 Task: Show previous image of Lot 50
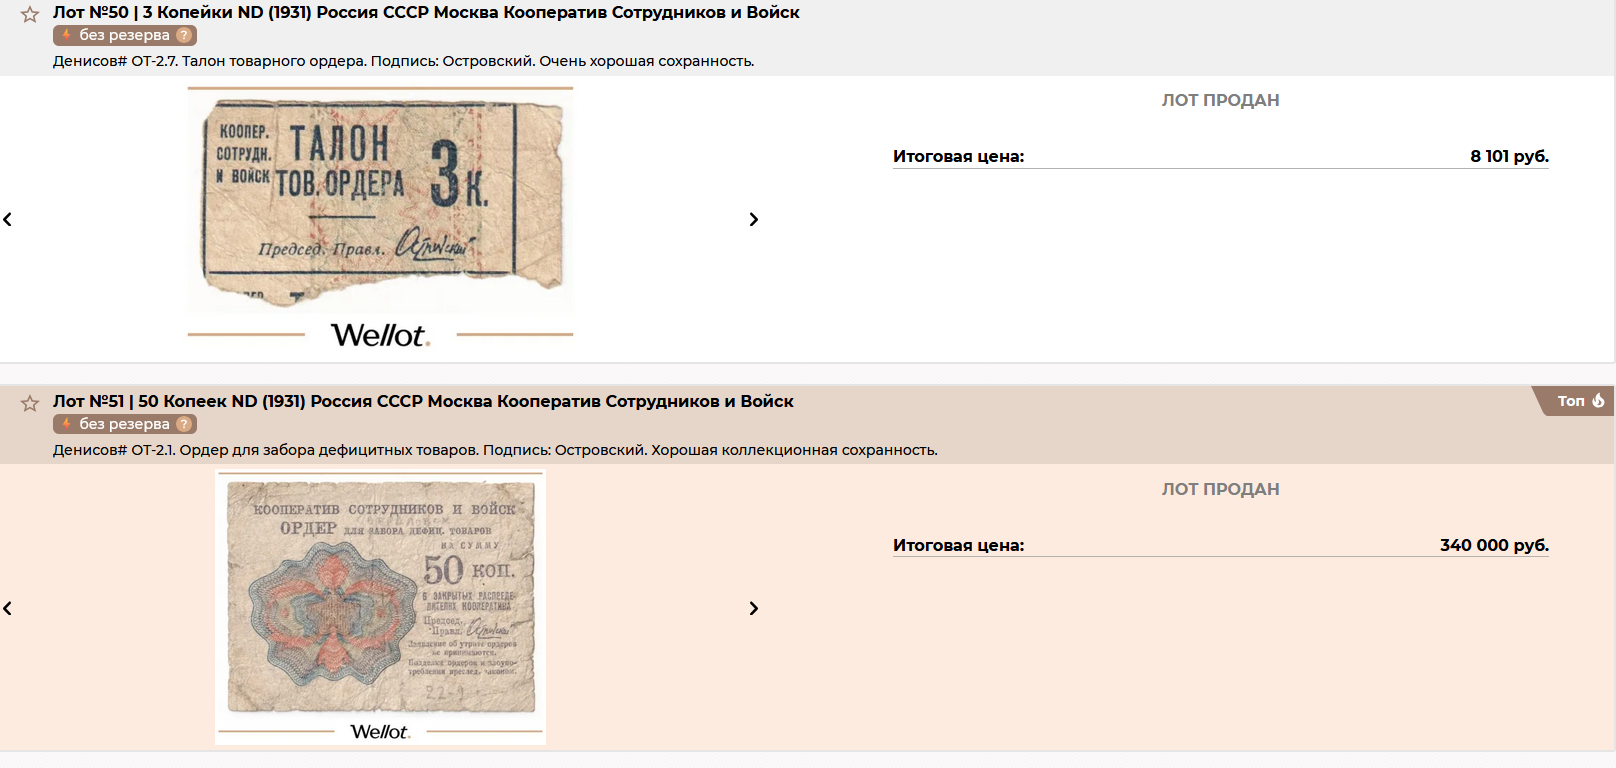pos(8,219)
